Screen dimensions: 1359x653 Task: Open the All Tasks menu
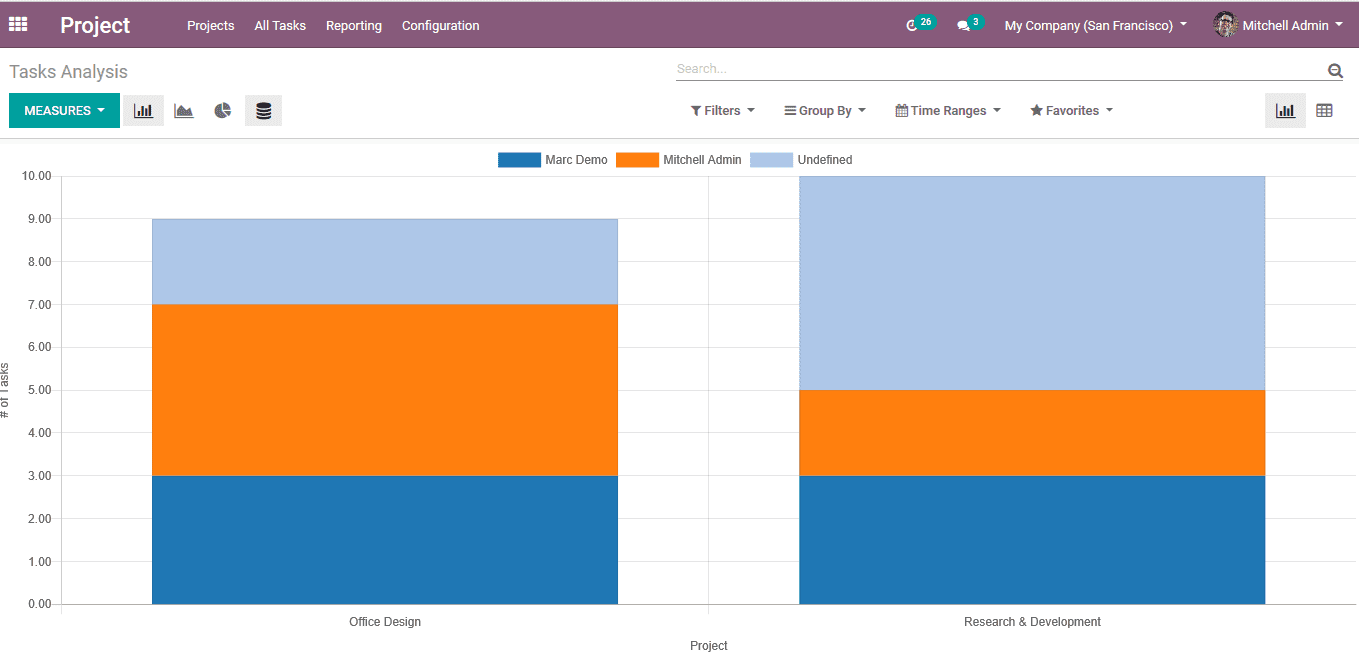[x=280, y=25]
